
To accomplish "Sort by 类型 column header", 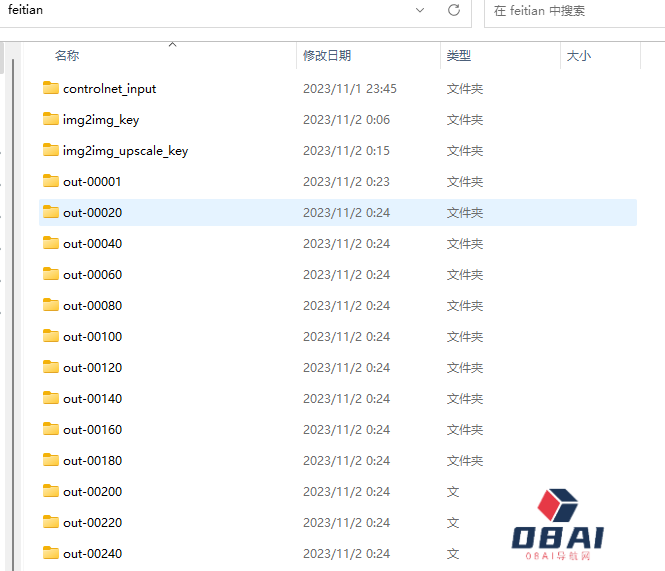I will (458, 56).
